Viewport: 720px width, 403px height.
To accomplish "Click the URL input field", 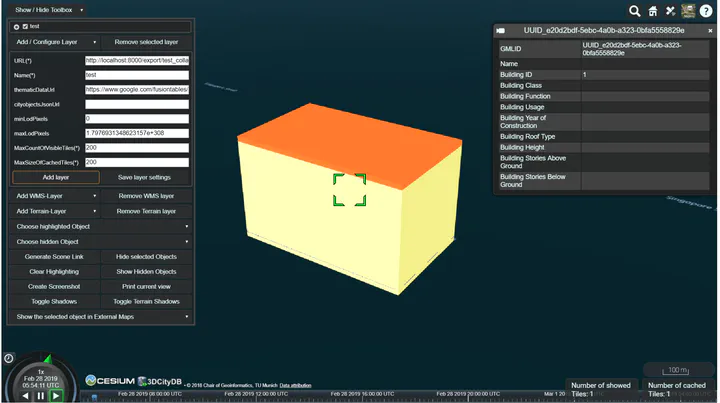I will coord(137,61).
